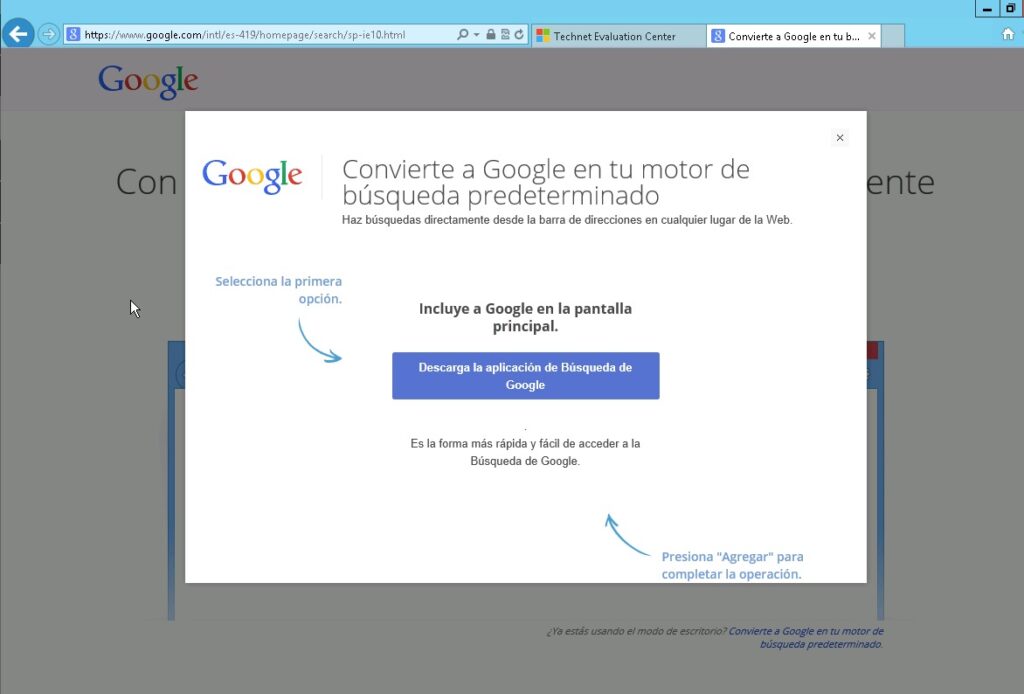Click the compatibility view icon in address bar
This screenshot has width=1024, height=694.
coord(505,35)
